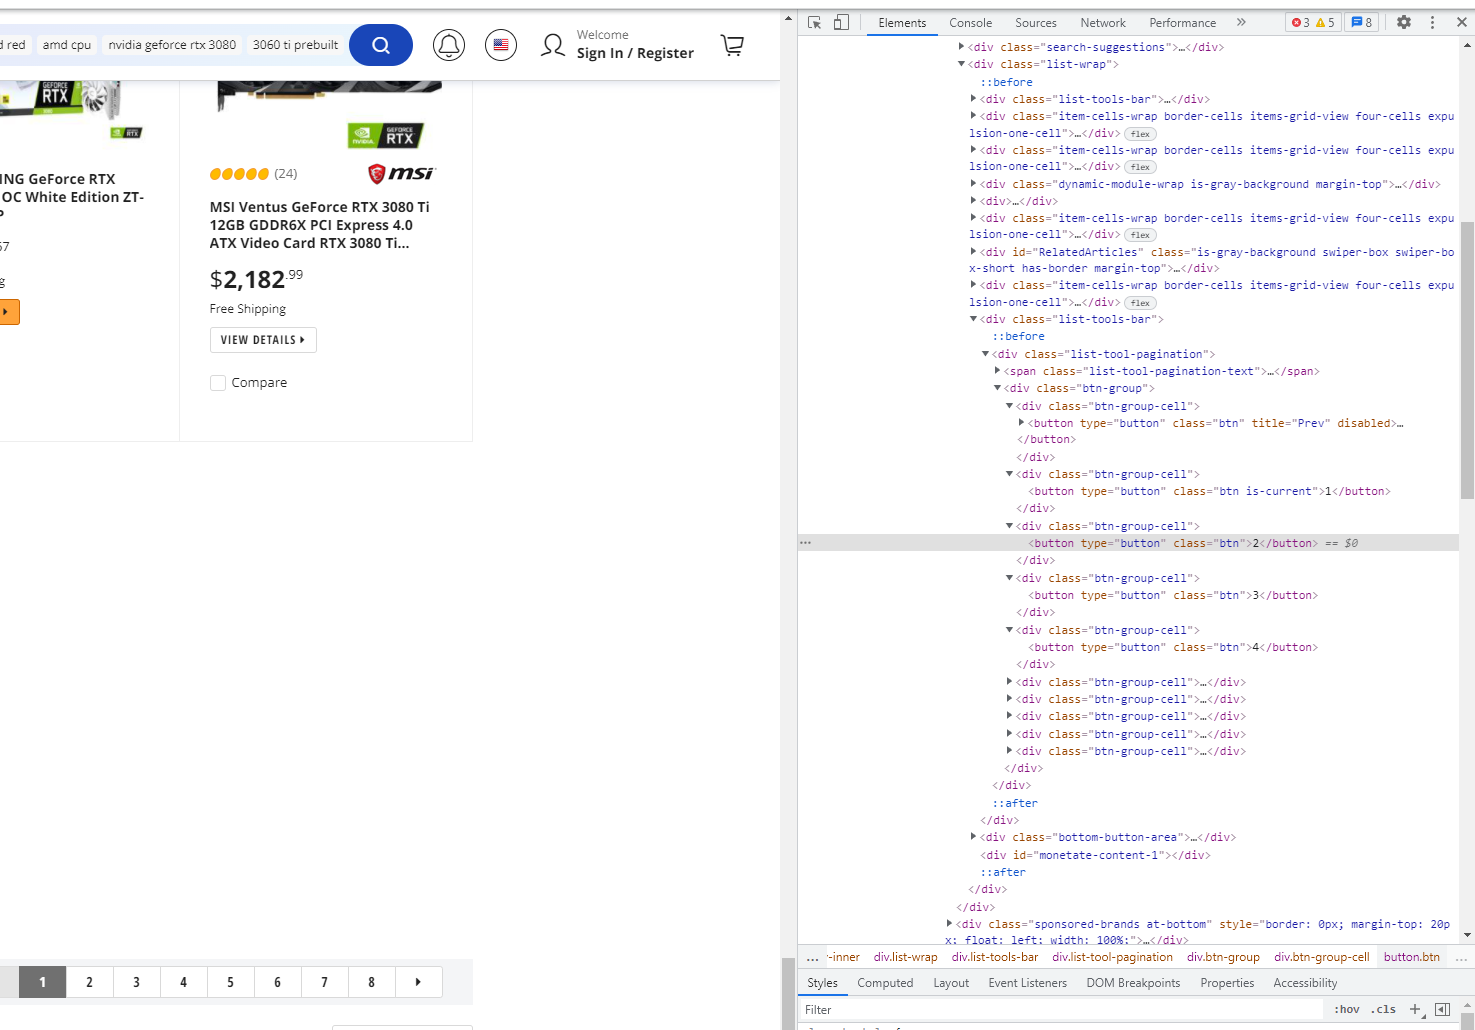Toggle the :hov element state button
This screenshot has width=1475, height=1030.
tap(1347, 1010)
